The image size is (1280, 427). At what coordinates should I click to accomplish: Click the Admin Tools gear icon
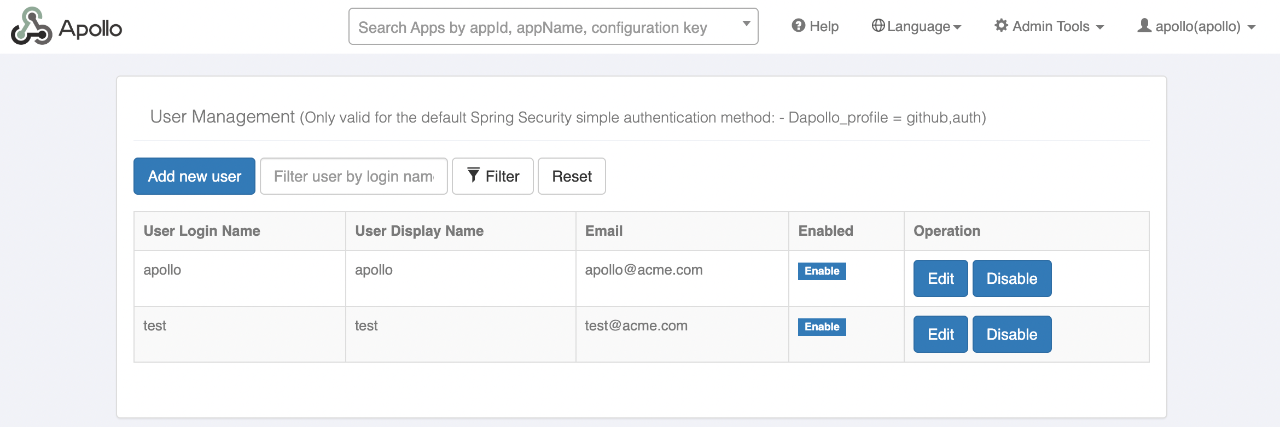1001,26
